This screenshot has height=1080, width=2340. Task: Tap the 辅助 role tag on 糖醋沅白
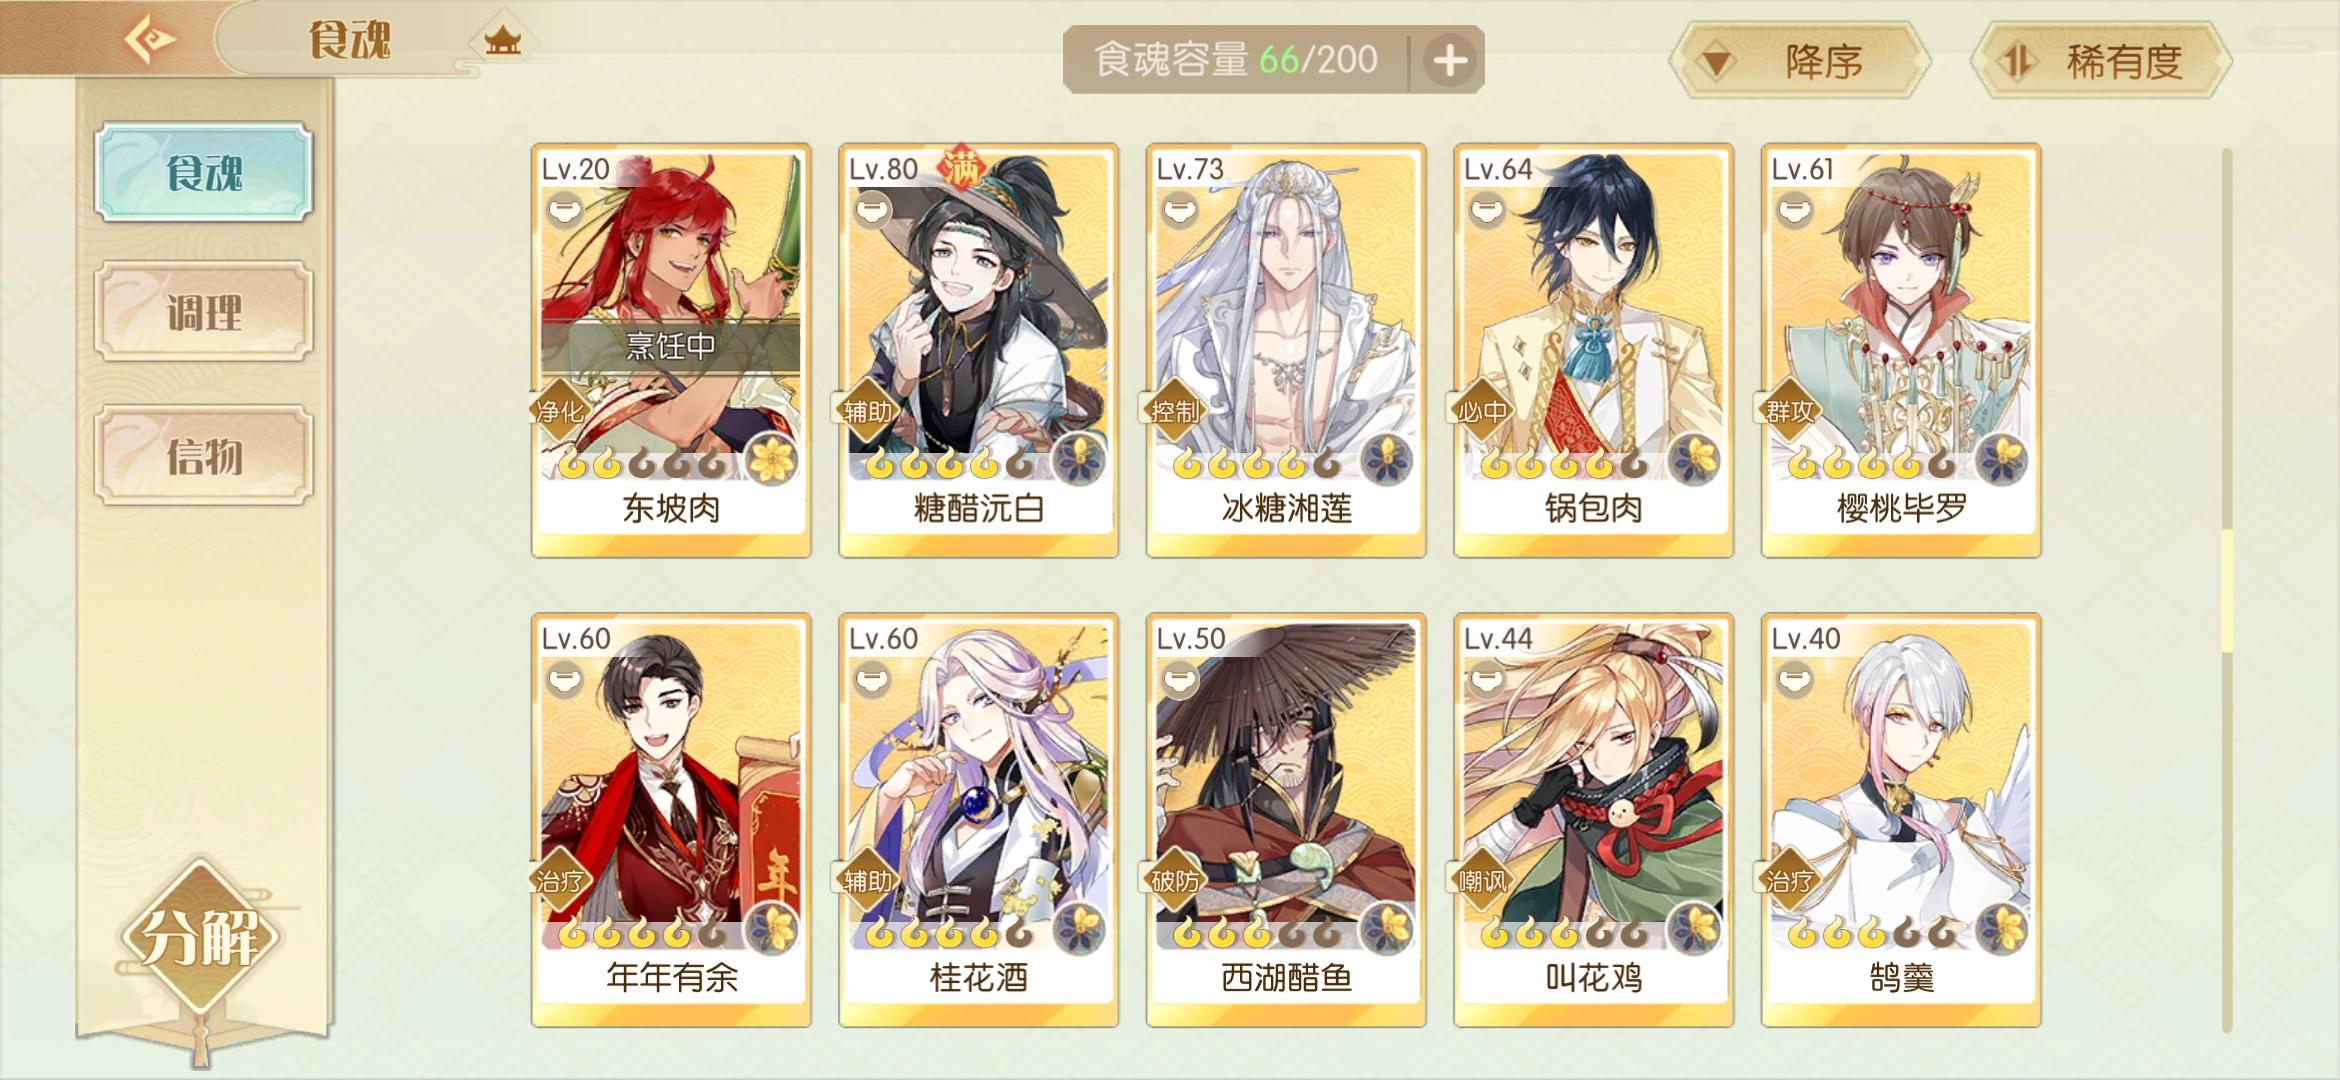(x=865, y=411)
